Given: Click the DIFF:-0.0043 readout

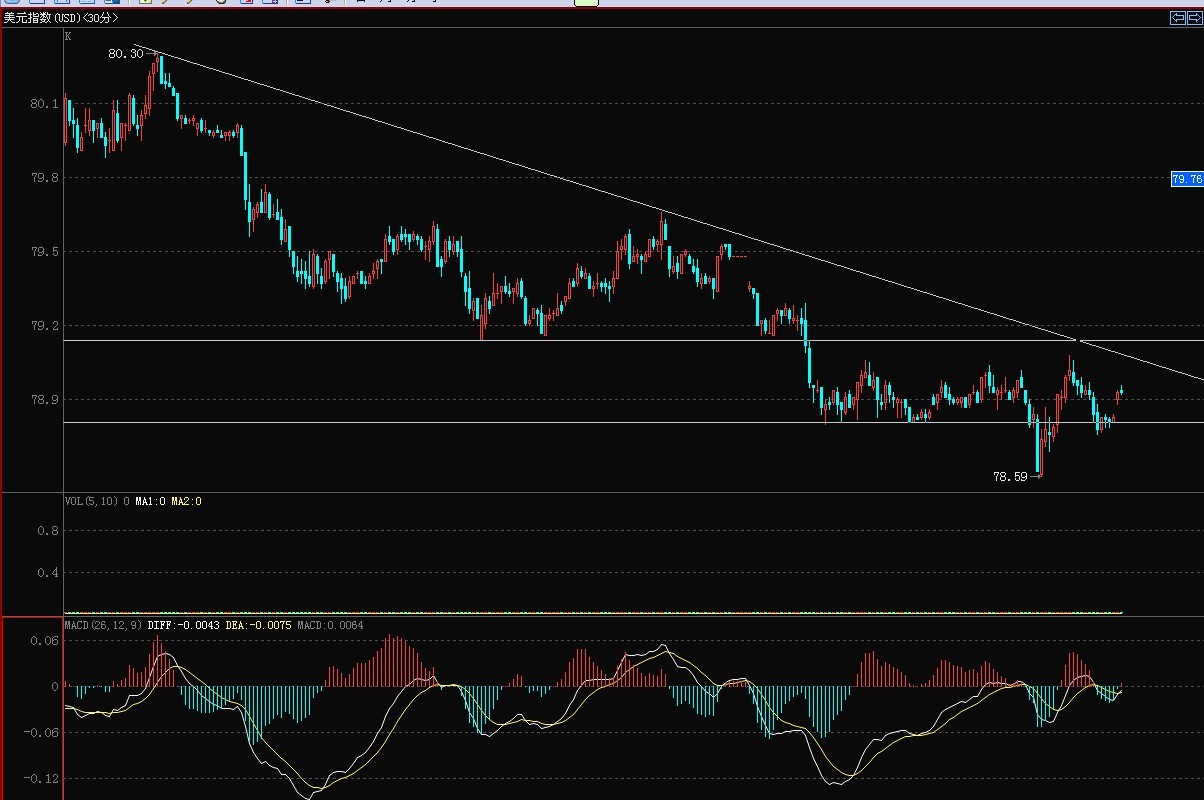Looking at the screenshot, I should 183,625.
